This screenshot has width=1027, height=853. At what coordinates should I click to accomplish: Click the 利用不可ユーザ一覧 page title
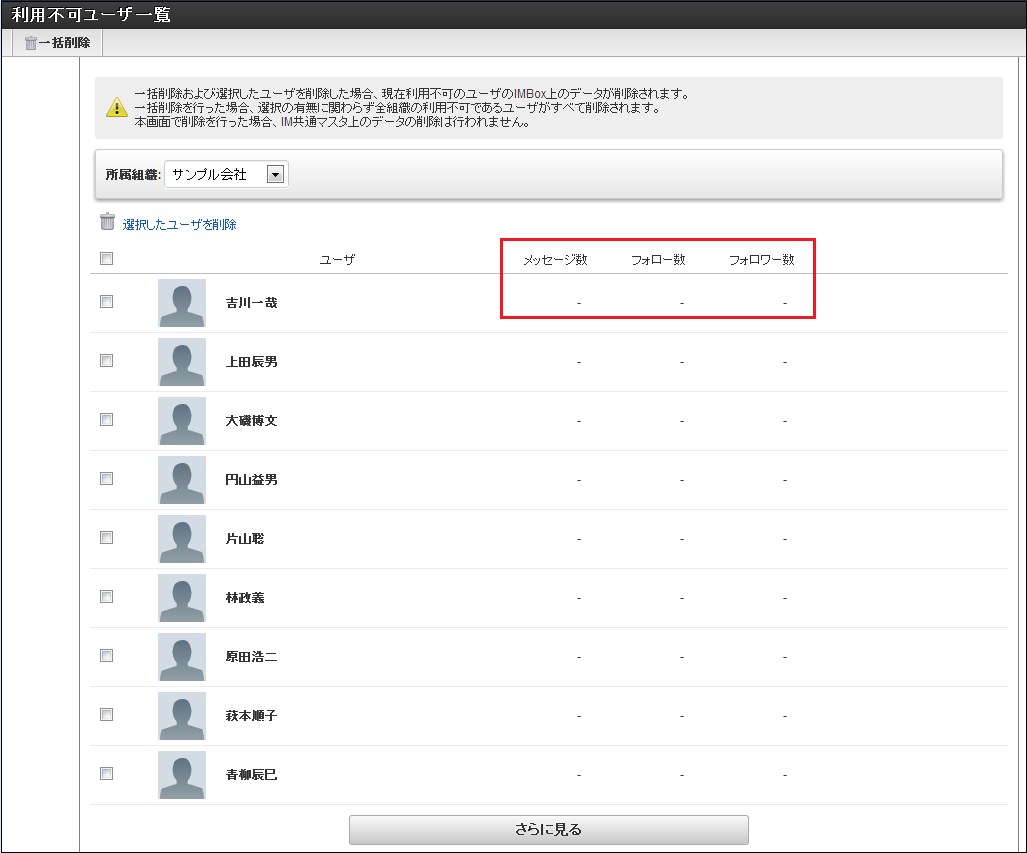point(91,14)
